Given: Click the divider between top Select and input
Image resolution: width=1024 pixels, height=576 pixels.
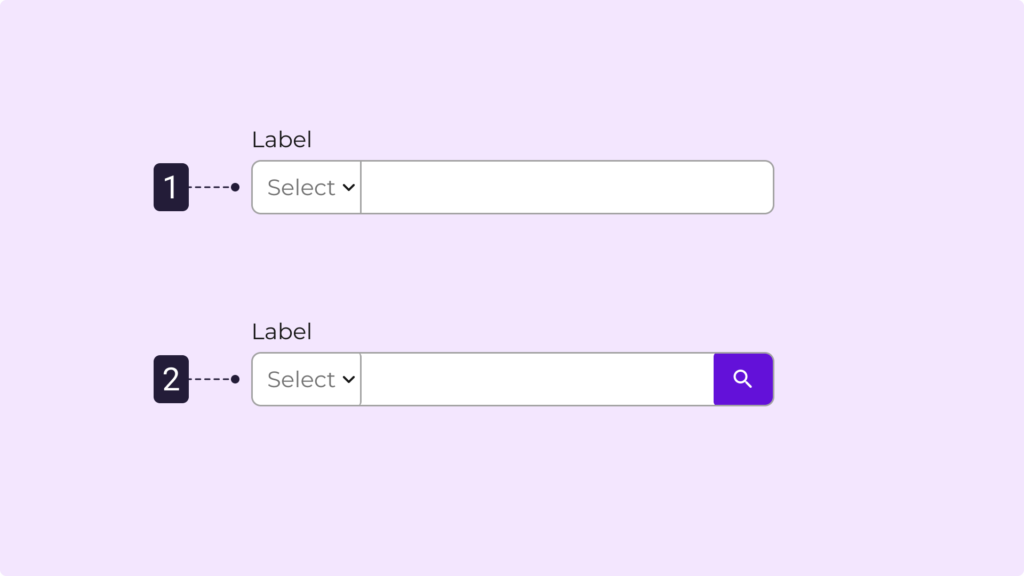Looking at the screenshot, I should tap(361, 187).
